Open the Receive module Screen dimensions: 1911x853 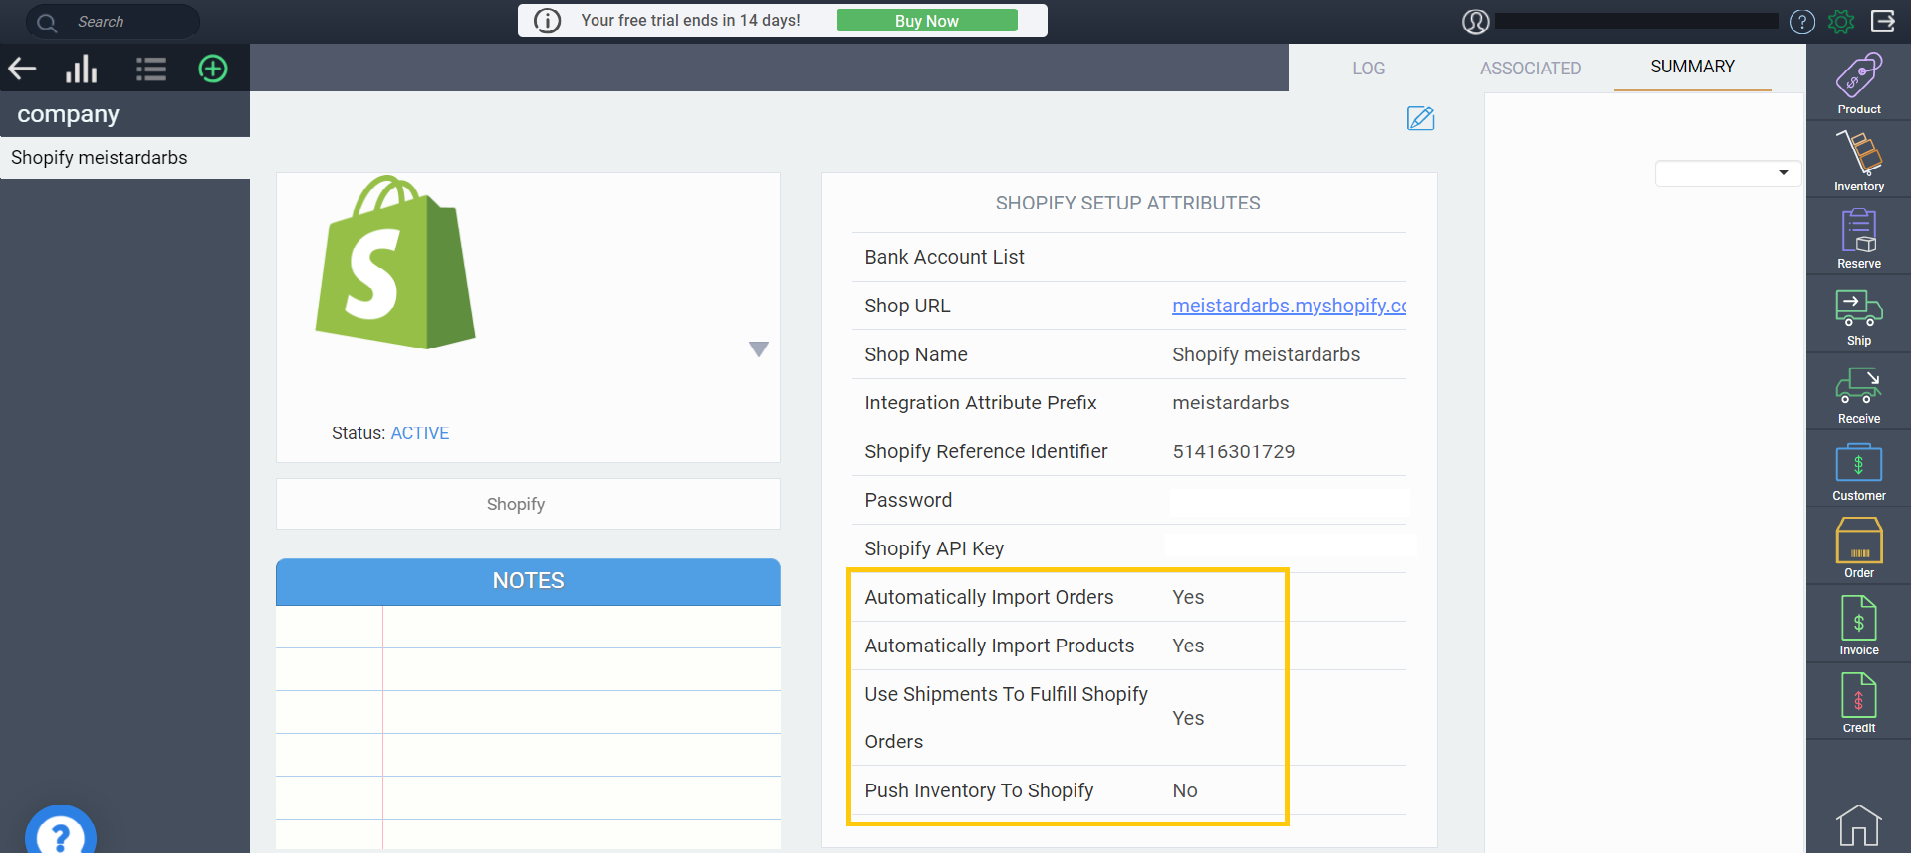[x=1859, y=394]
